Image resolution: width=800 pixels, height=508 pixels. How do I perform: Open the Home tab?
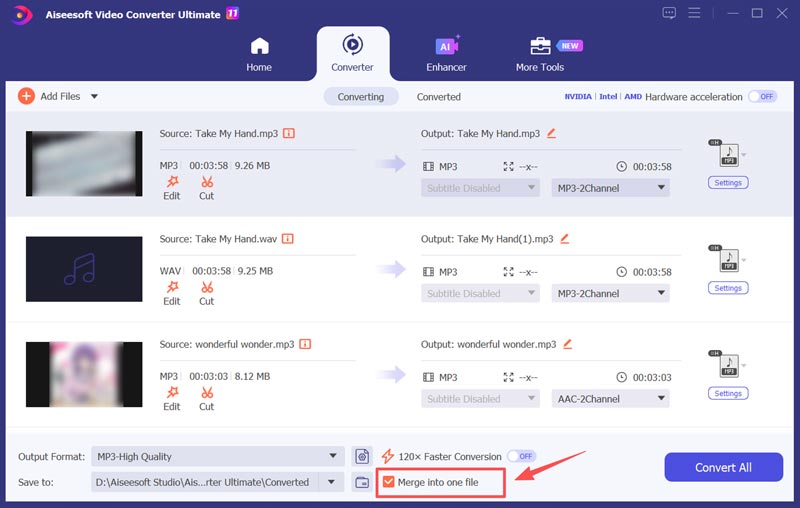tap(259, 54)
